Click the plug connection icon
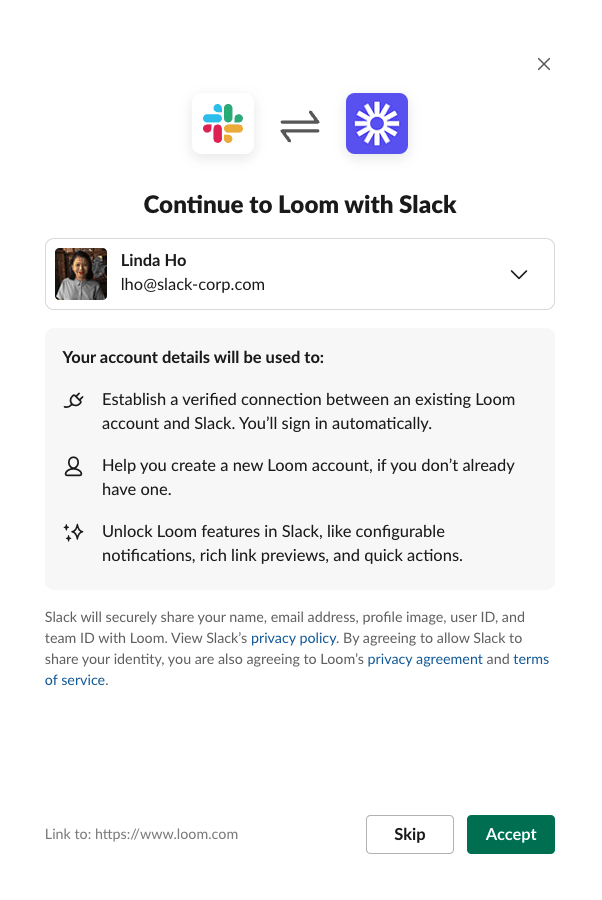This screenshot has width=602, height=900. pos(73,401)
